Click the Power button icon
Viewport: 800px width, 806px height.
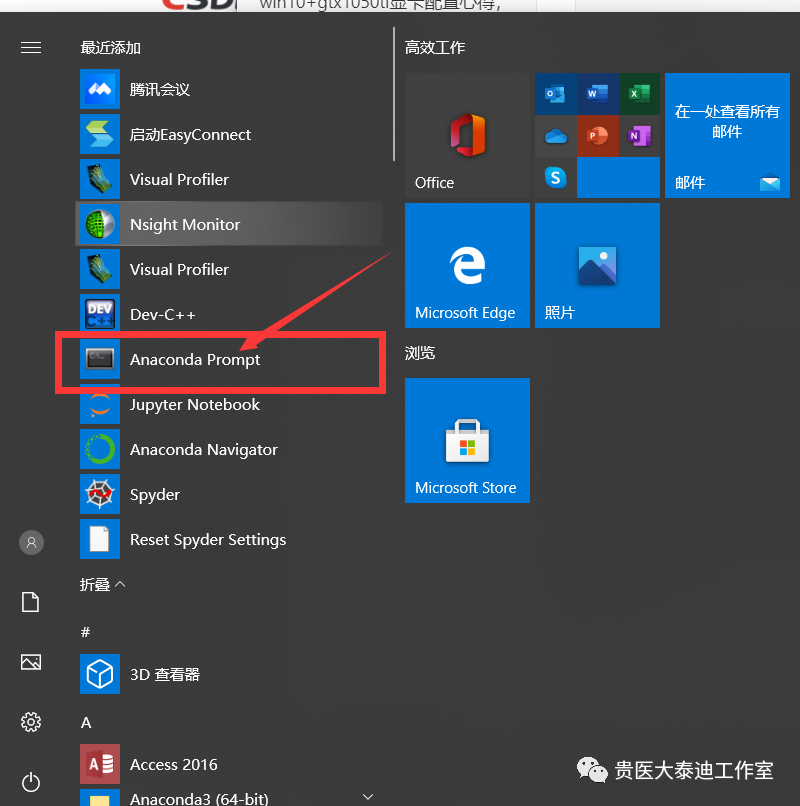(31, 782)
